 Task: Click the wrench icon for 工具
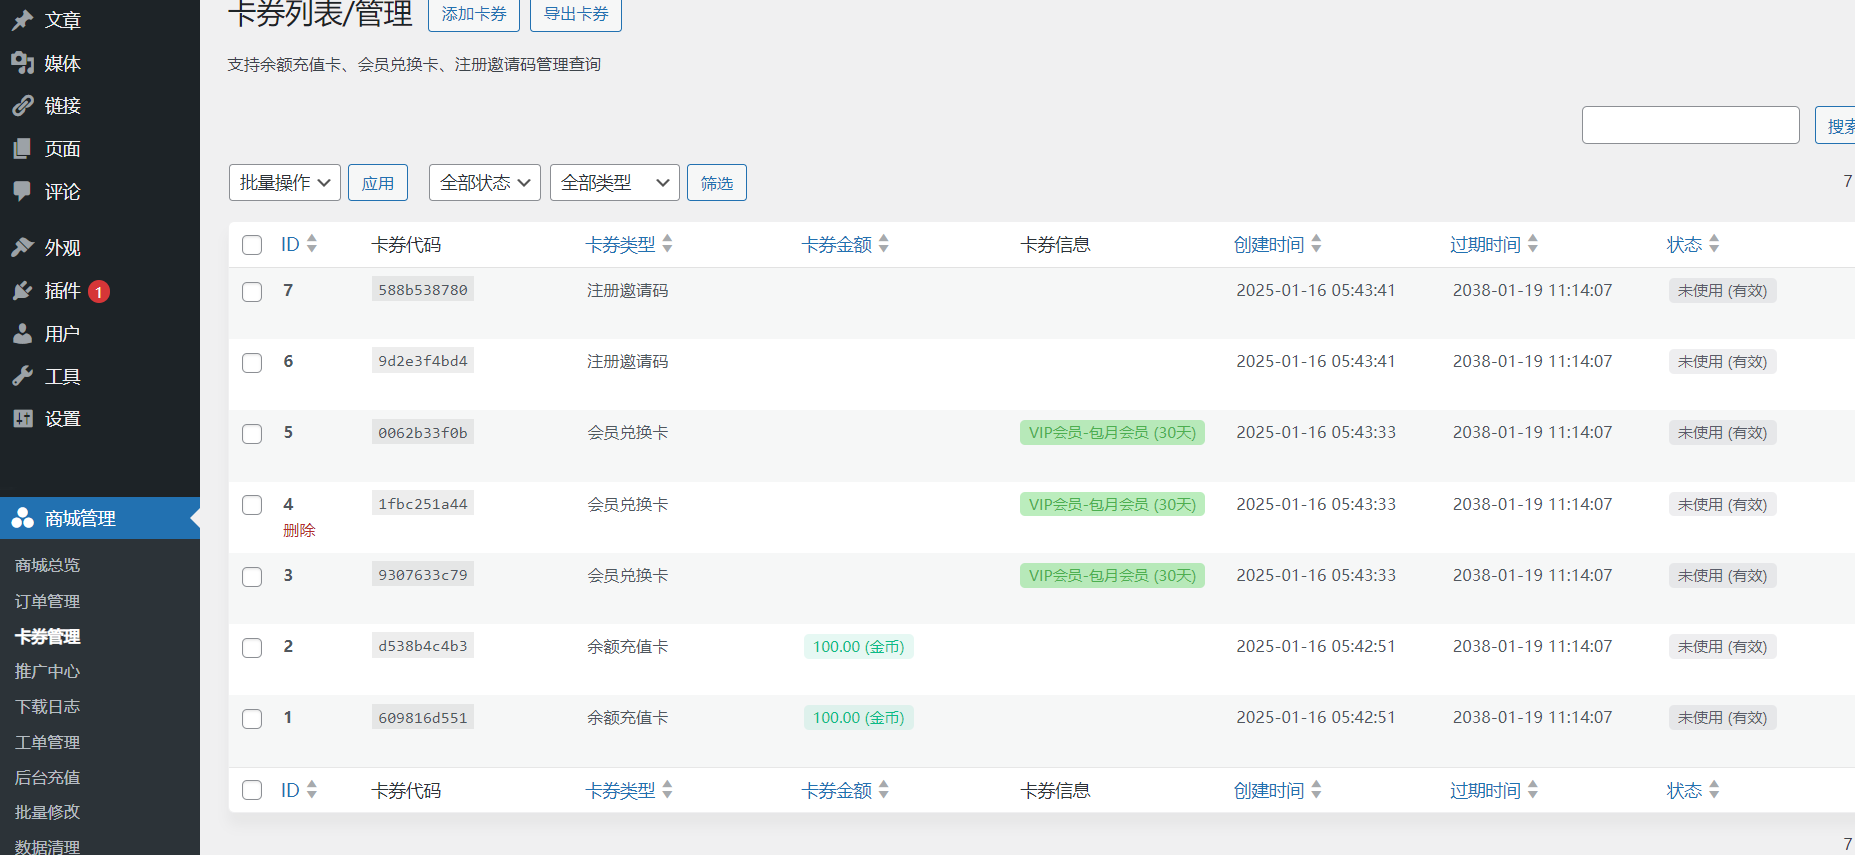[x=22, y=376]
